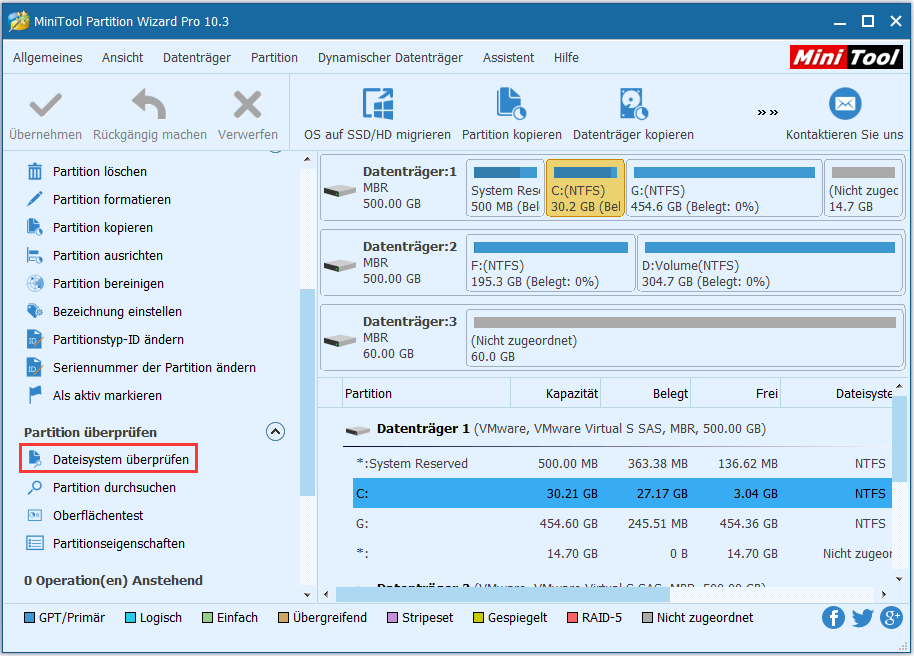Sort by the Belegt column header
The image size is (914, 656).
coord(646,394)
